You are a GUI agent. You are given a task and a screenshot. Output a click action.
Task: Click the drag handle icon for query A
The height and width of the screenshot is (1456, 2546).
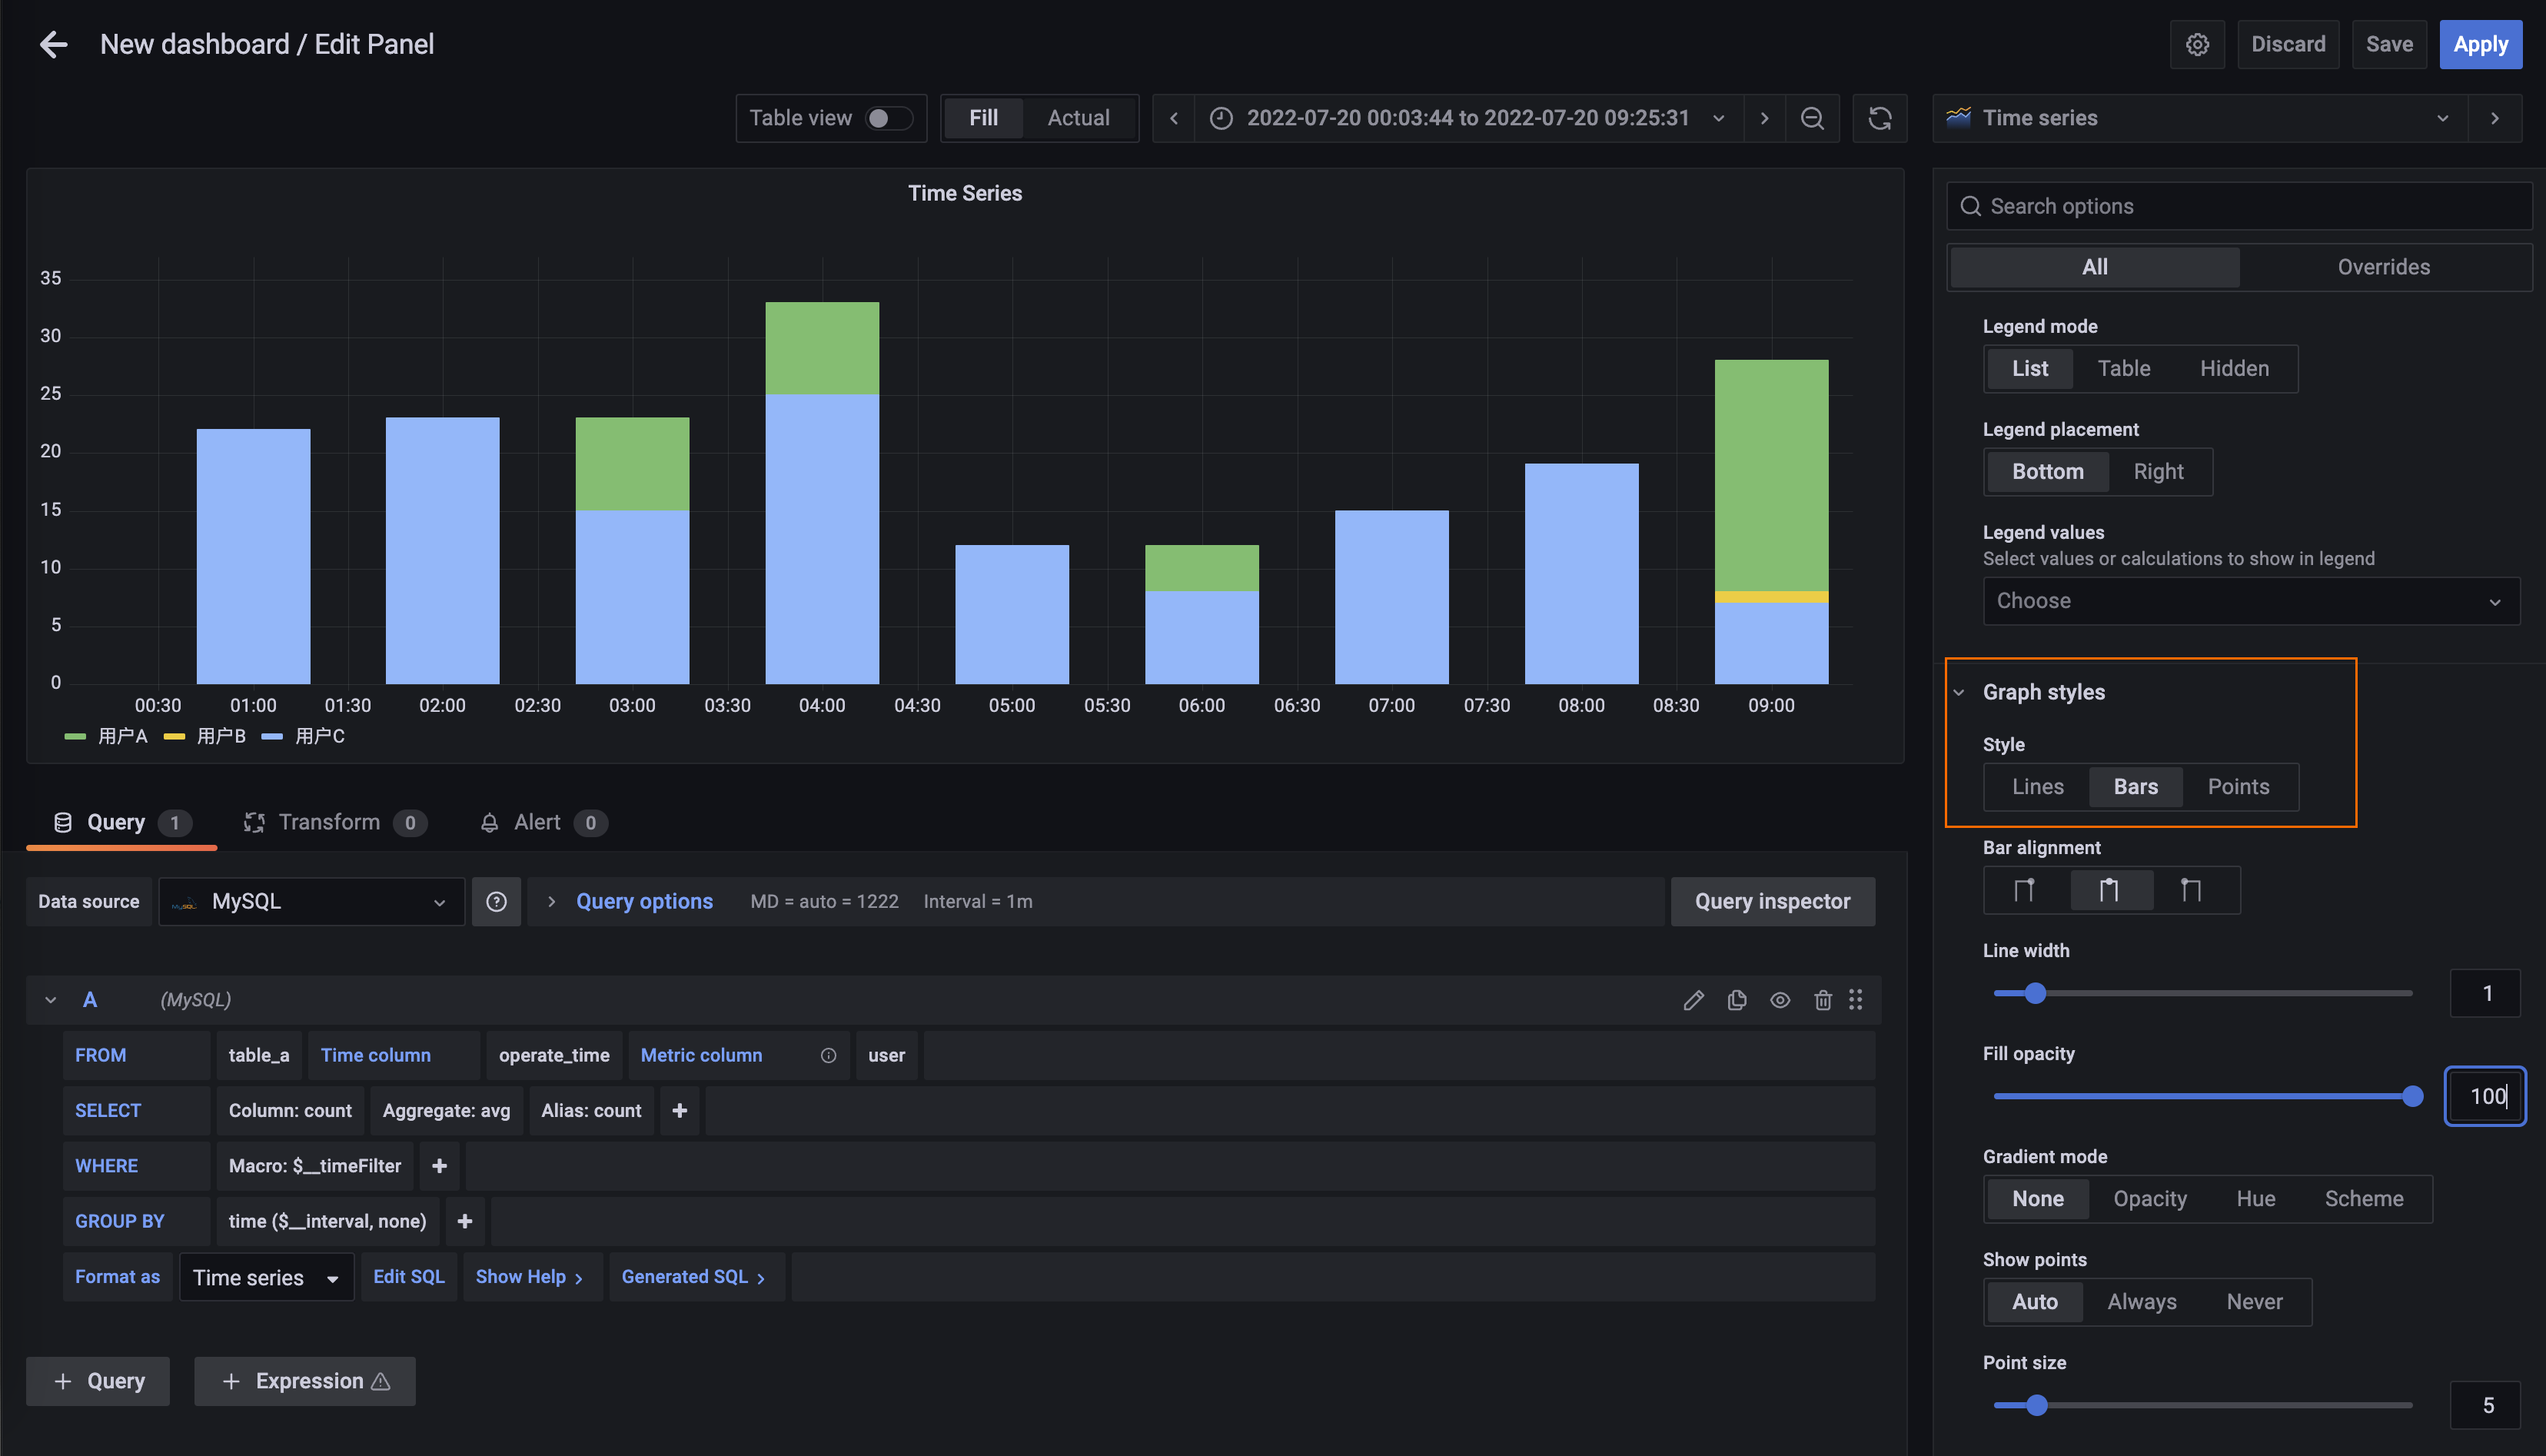coord(1856,1000)
